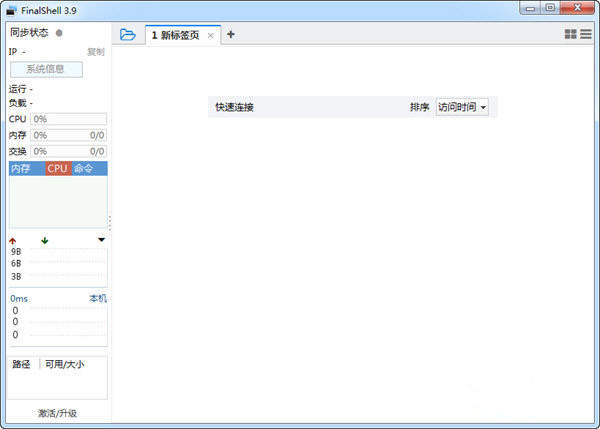Image resolution: width=600 pixels, height=429 pixels.
Task: Click the 复制 IP link
Action: coord(96,52)
